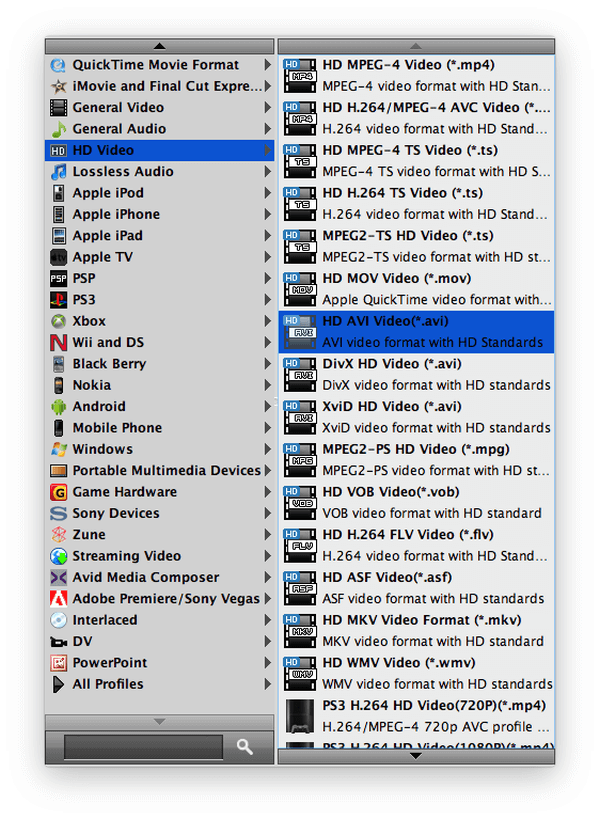This screenshot has width=600, height=820.
Task: Expand the Windows submenu arrow
Action: click(267, 449)
